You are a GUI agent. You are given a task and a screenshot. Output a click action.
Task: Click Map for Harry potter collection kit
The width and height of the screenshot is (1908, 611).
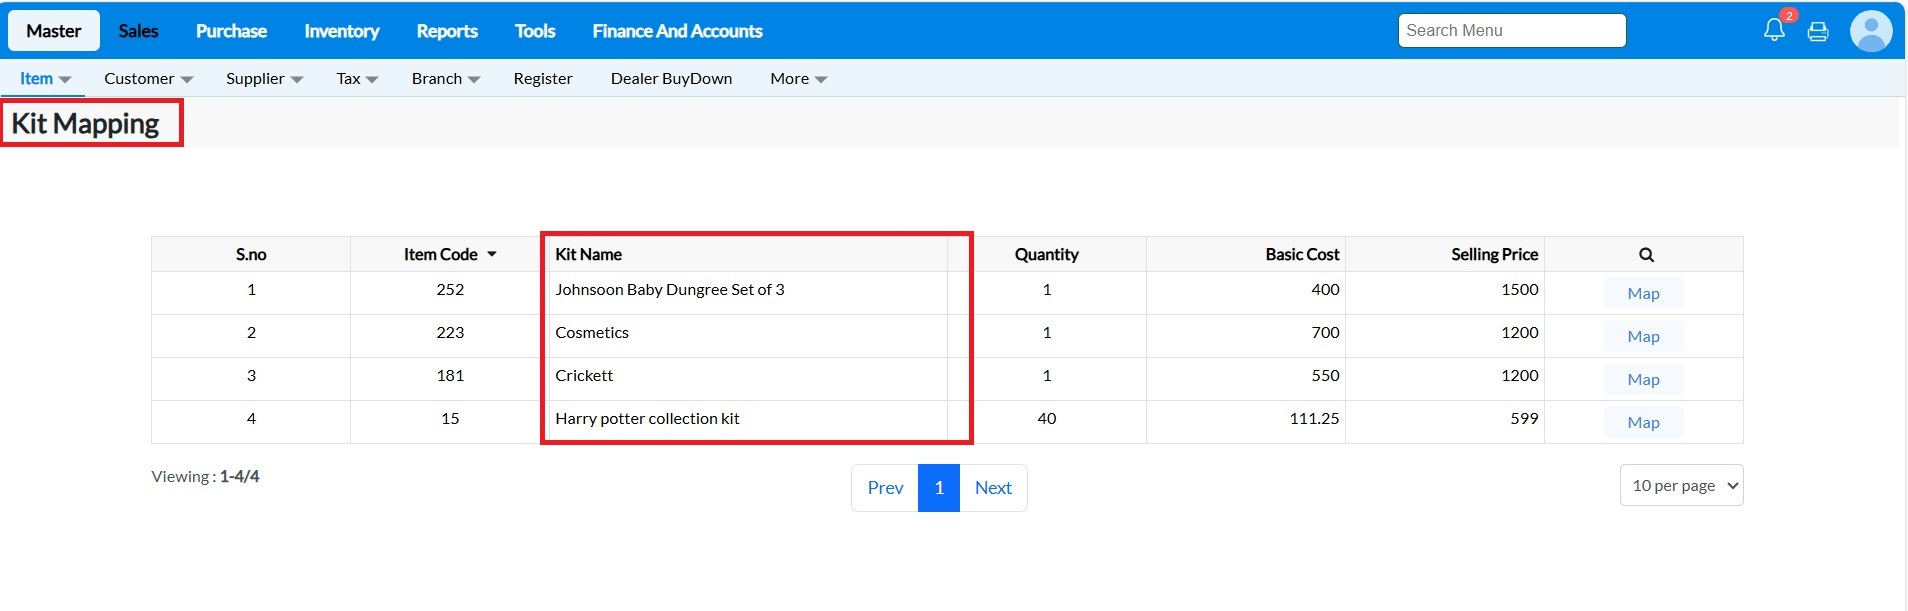pyautogui.click(x=1643, y=423)
